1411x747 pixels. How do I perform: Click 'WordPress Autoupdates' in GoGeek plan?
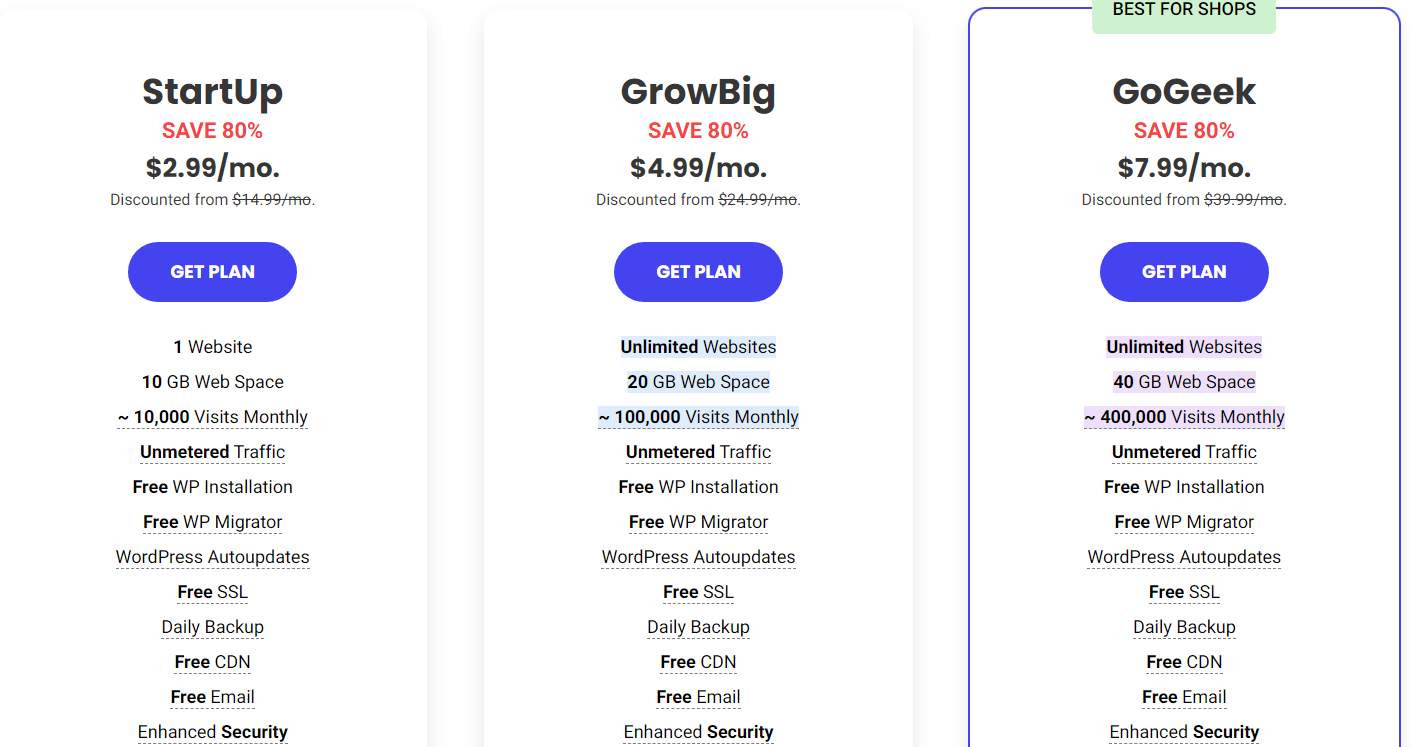1184,557
